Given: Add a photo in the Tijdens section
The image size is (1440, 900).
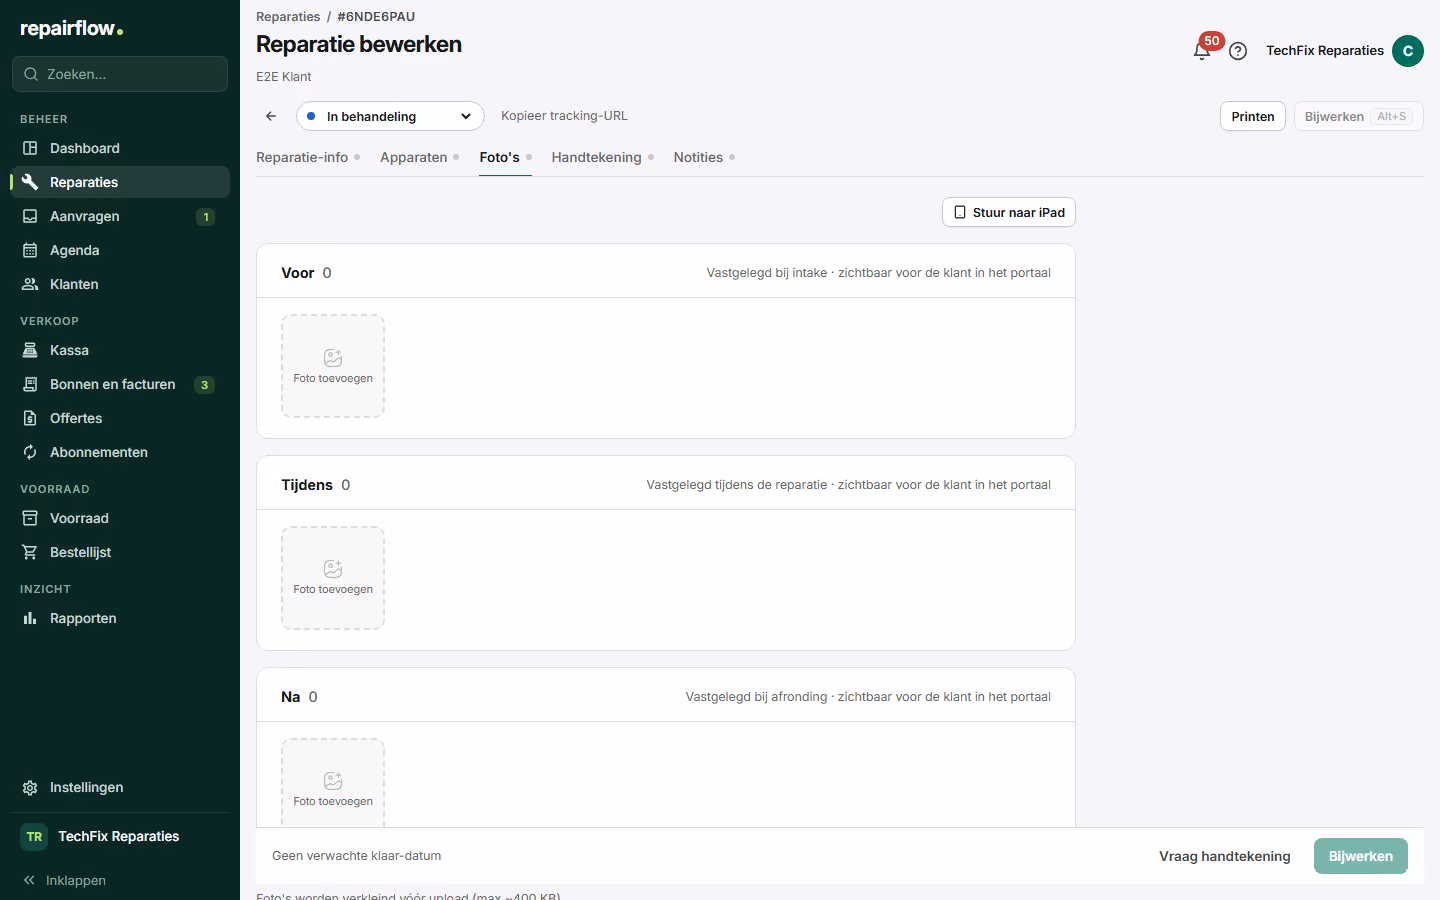Looking at the screenshot, I should click(333, 578).
